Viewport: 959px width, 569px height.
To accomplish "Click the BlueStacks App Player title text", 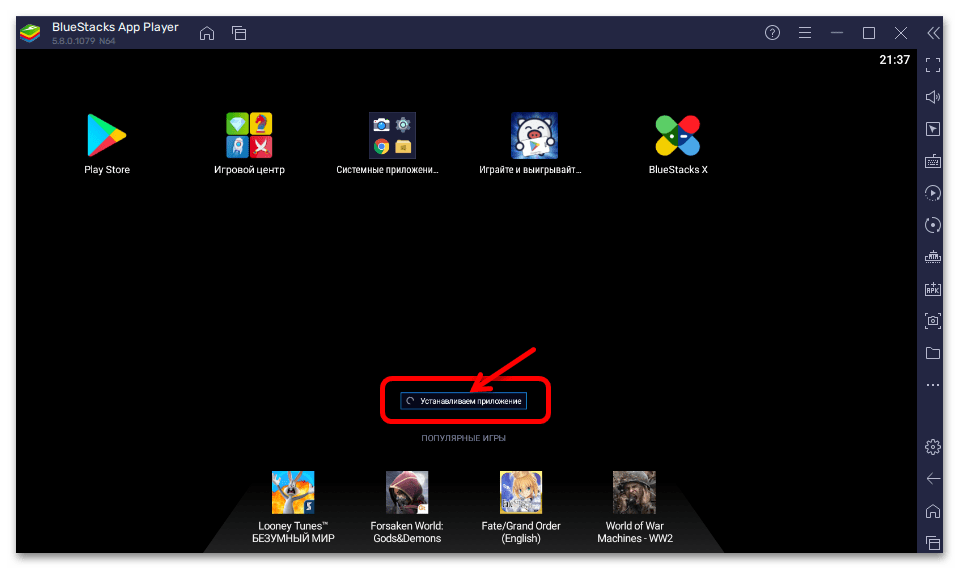I will point(115,27).
